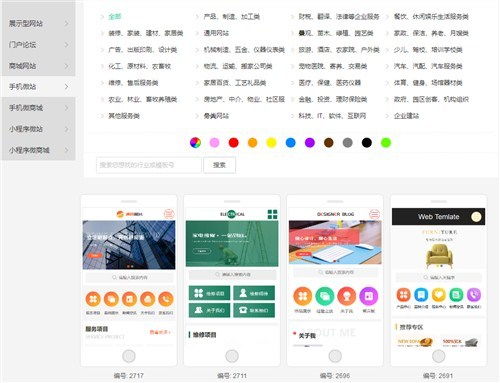Expand the chevron beside 小程序微商城
Screen dimensions: 500x383
pyautogui.click(x=66, y=150)
